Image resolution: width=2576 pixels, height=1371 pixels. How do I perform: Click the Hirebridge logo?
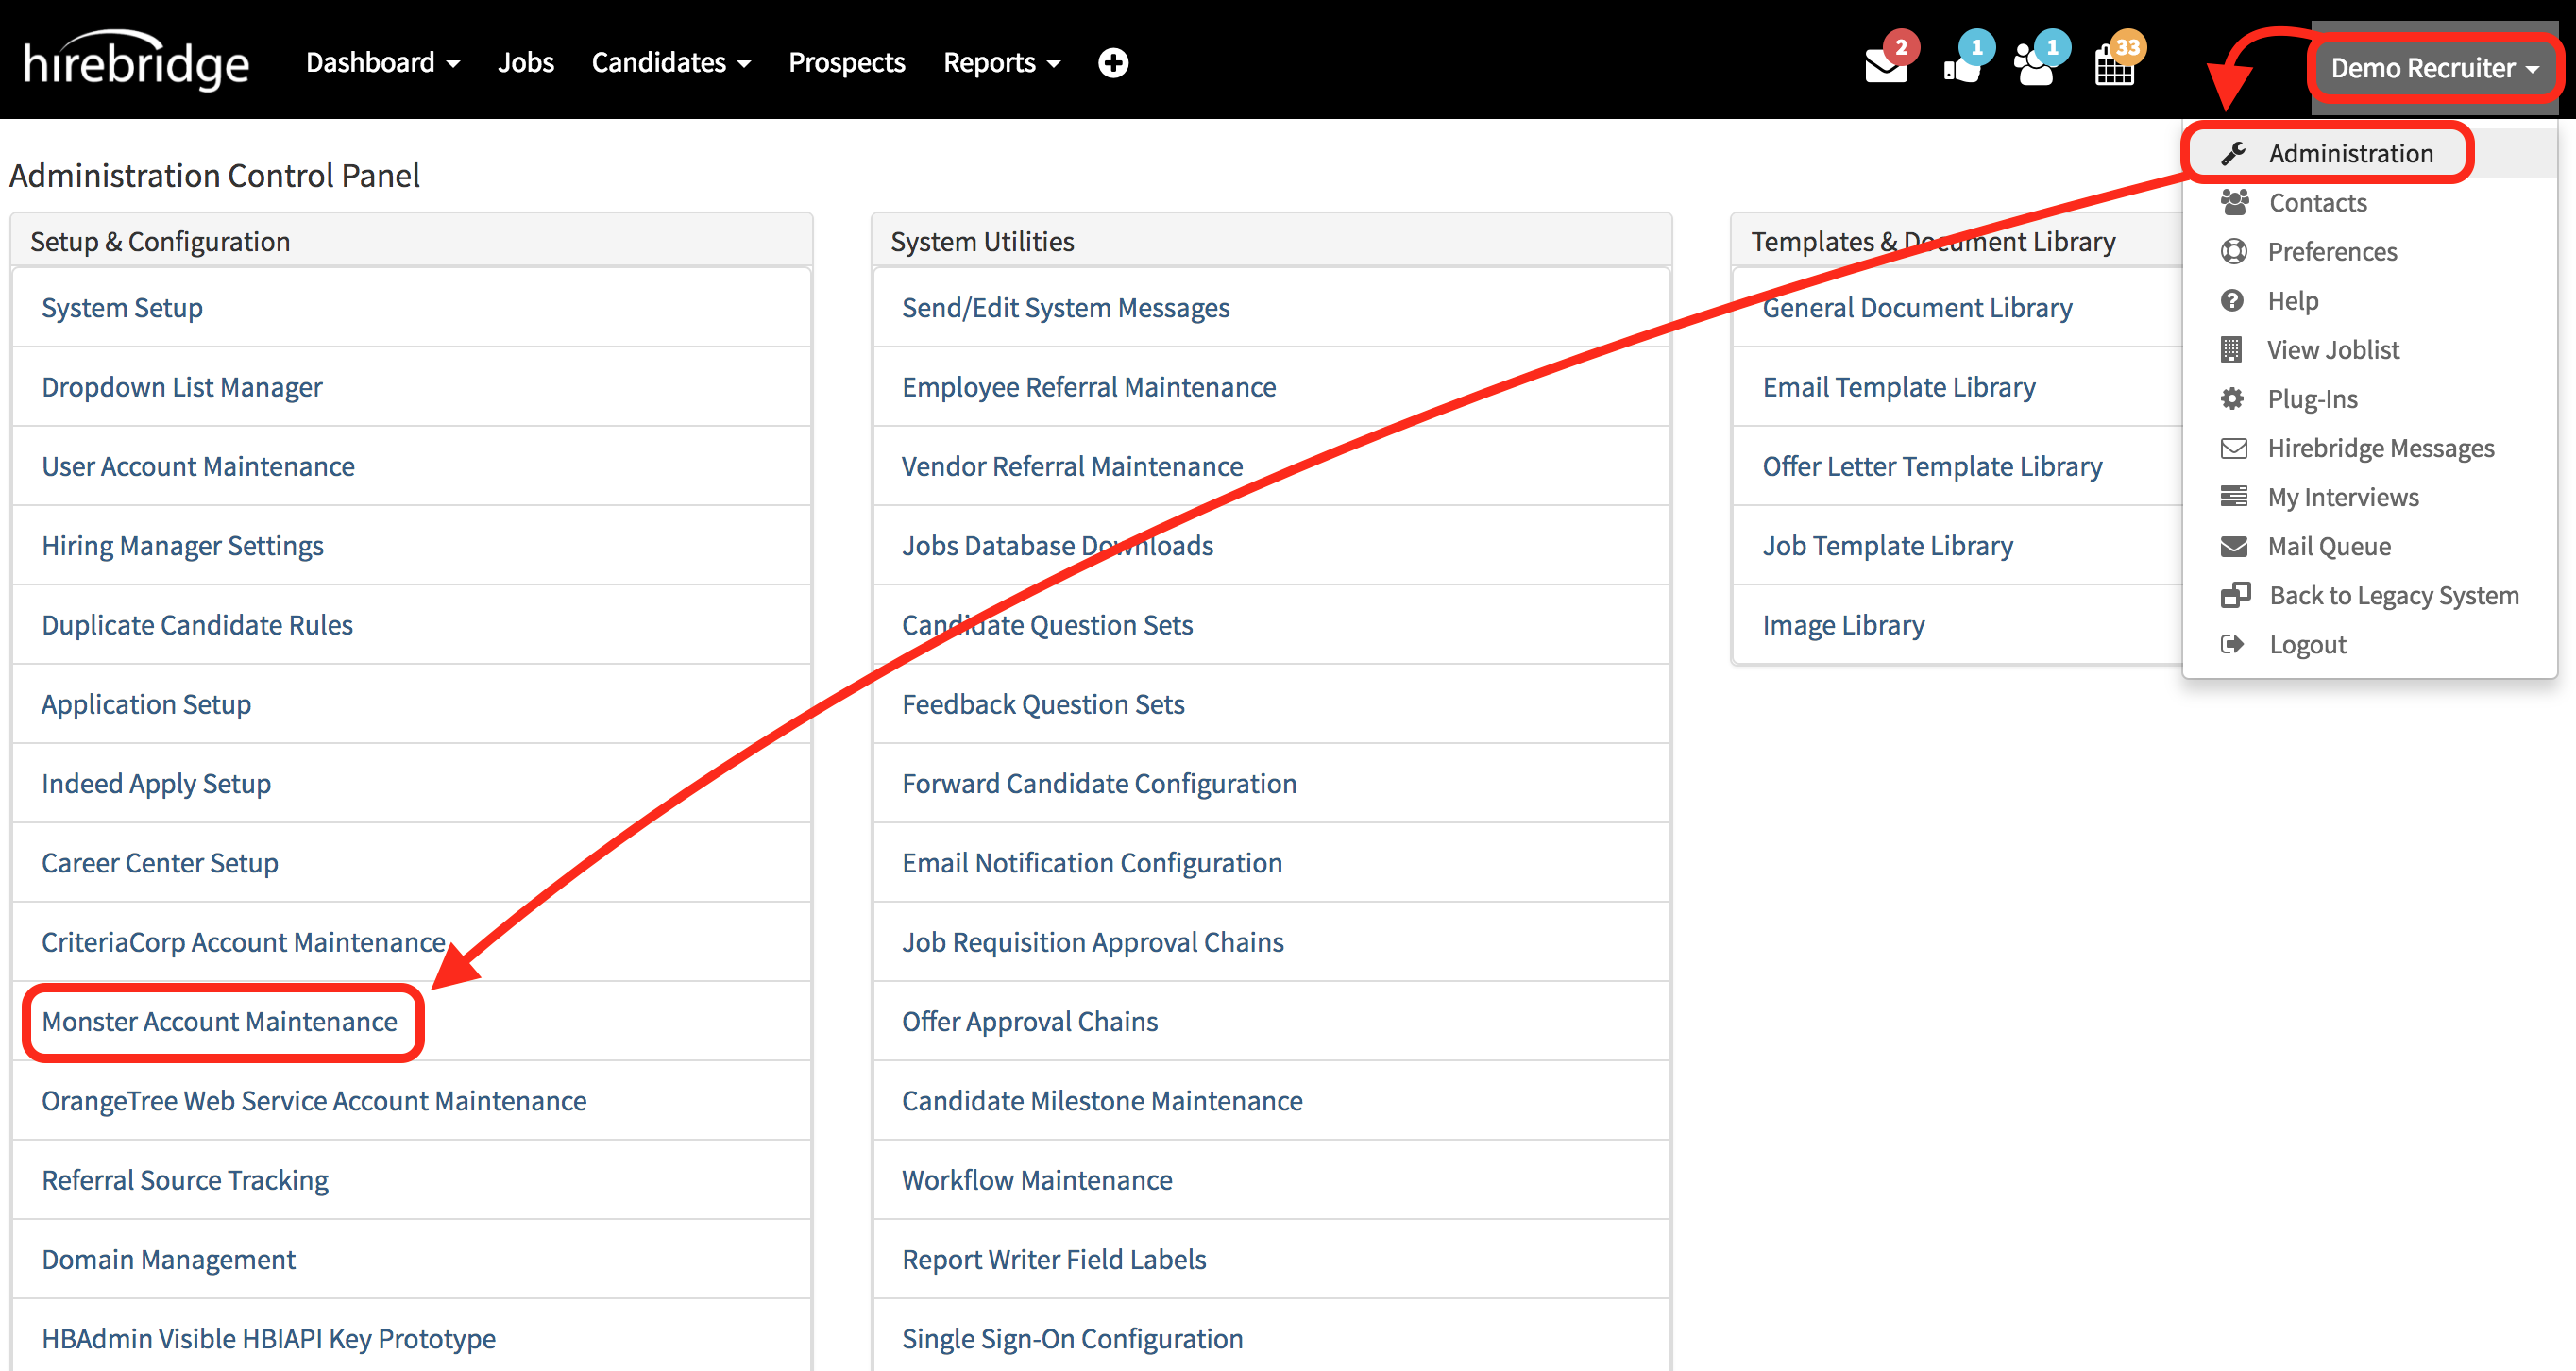pos(136,62)
